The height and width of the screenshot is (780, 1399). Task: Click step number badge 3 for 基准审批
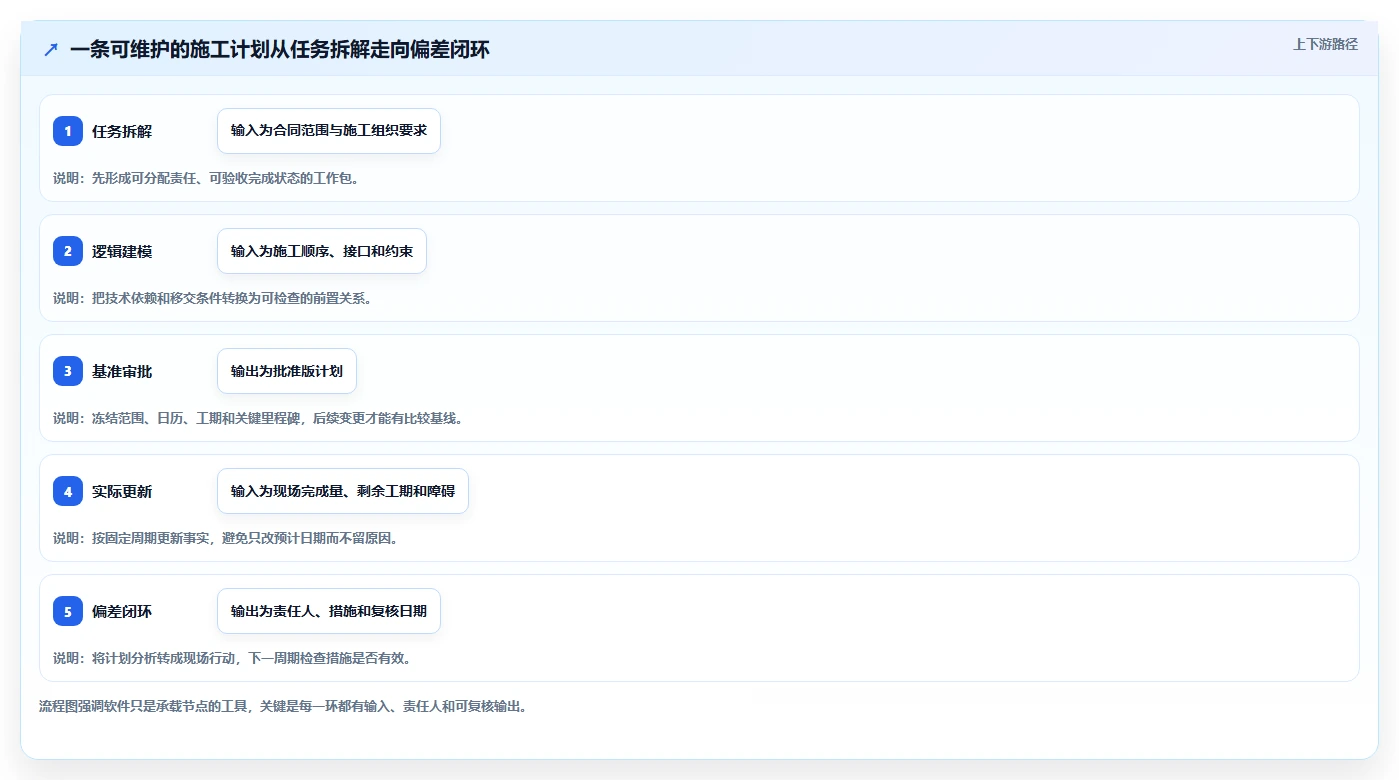tap(68, 371)
